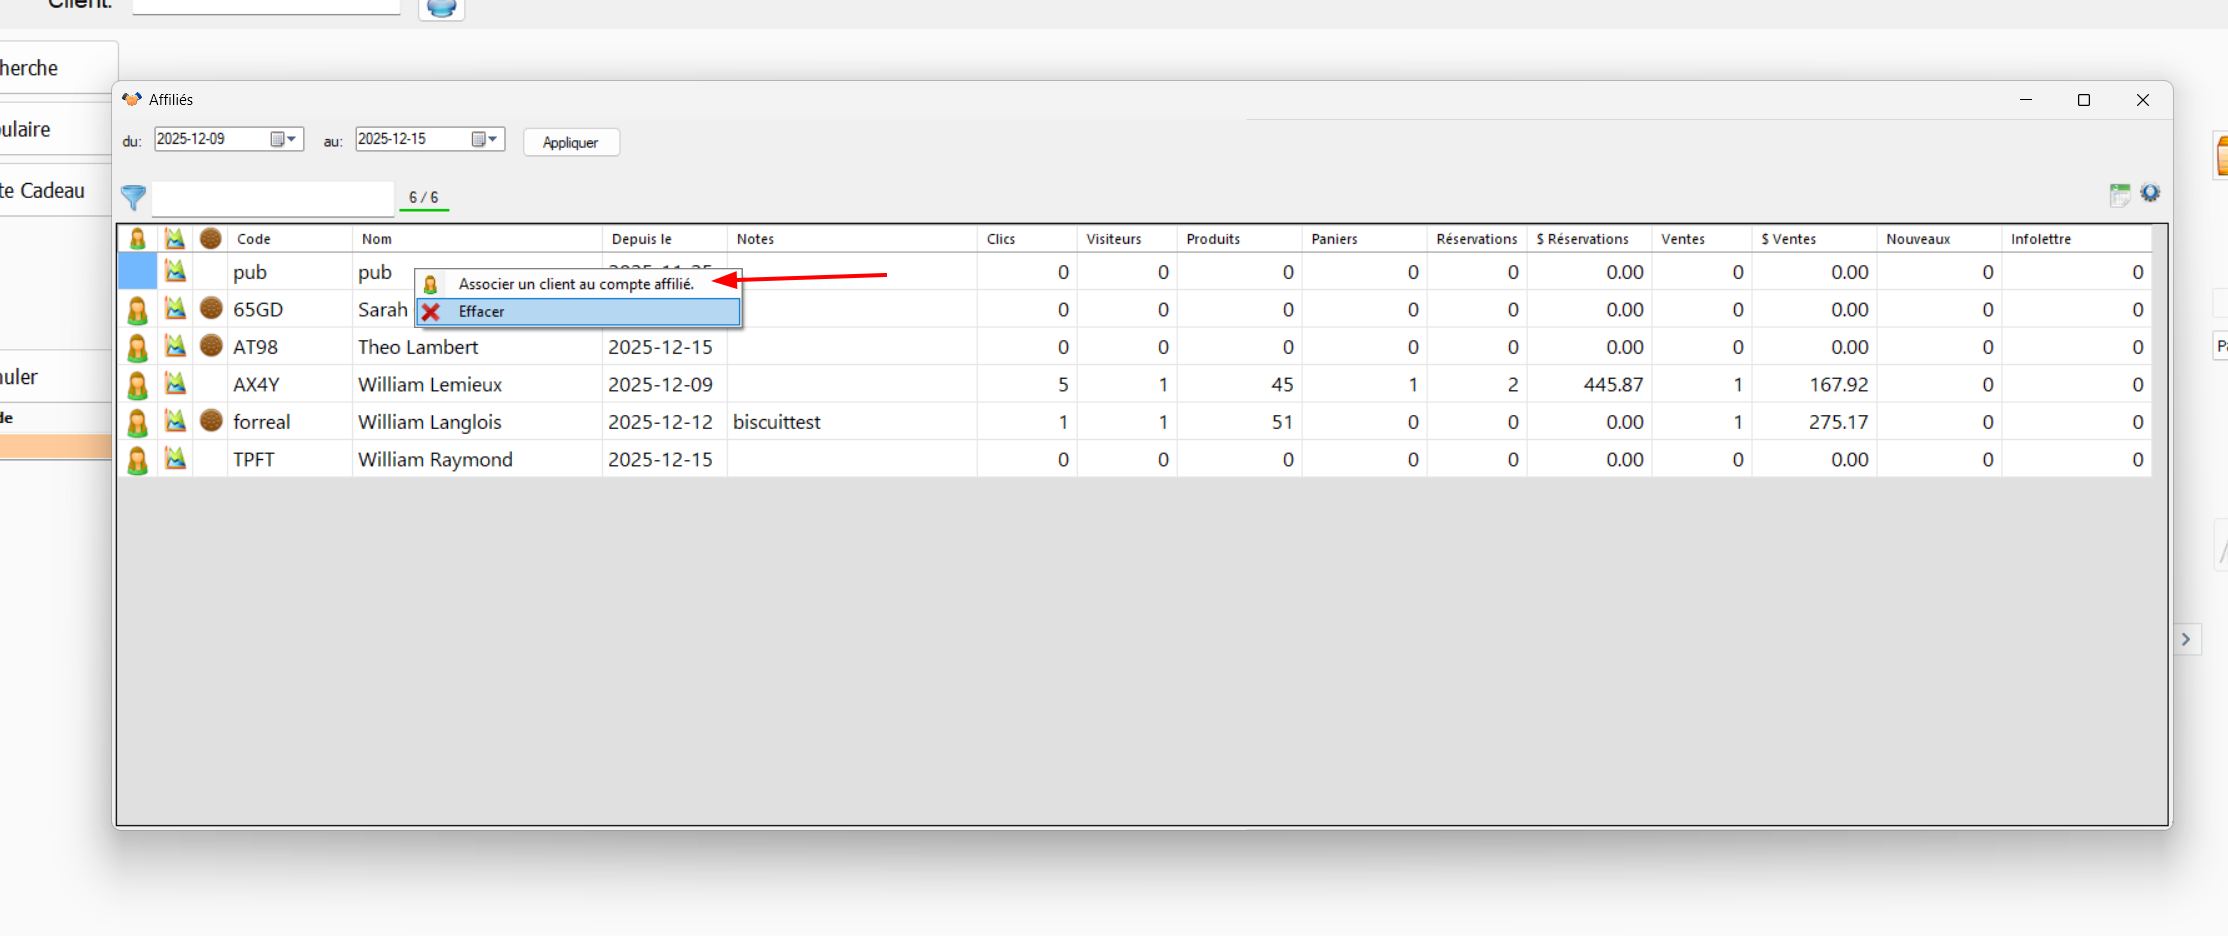Image resolution: width=2228 pixels, height=936 pixels.
Task: Click the cookie icon on the forreal row
Action: 210,421
